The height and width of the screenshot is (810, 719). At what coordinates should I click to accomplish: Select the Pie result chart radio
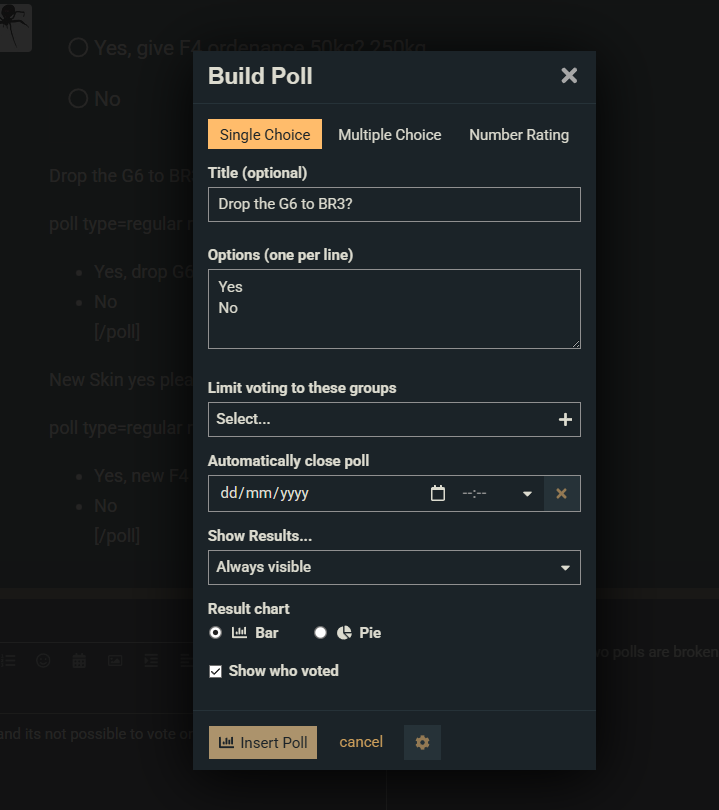(321, 633)
